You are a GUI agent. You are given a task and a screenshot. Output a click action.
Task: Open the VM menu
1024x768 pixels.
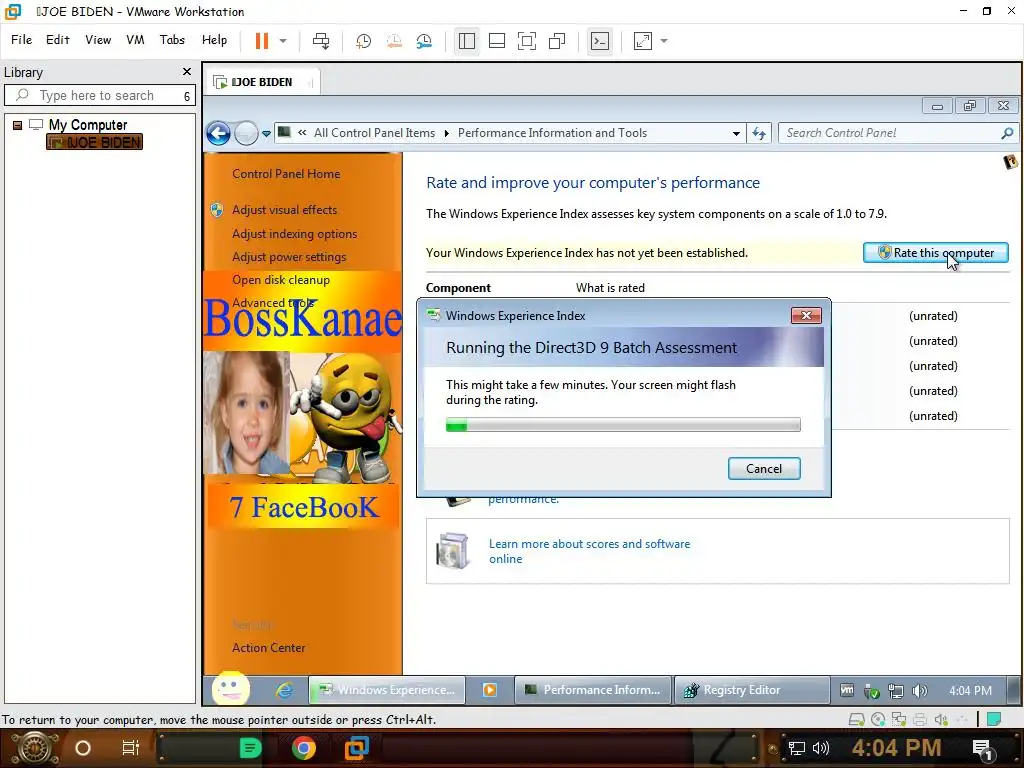[x=135, y=40]
